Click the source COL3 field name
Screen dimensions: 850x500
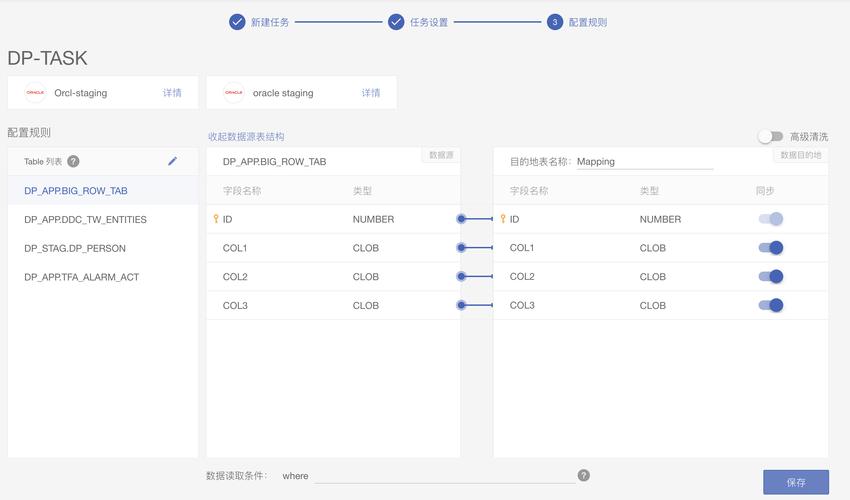click(235, 305)
